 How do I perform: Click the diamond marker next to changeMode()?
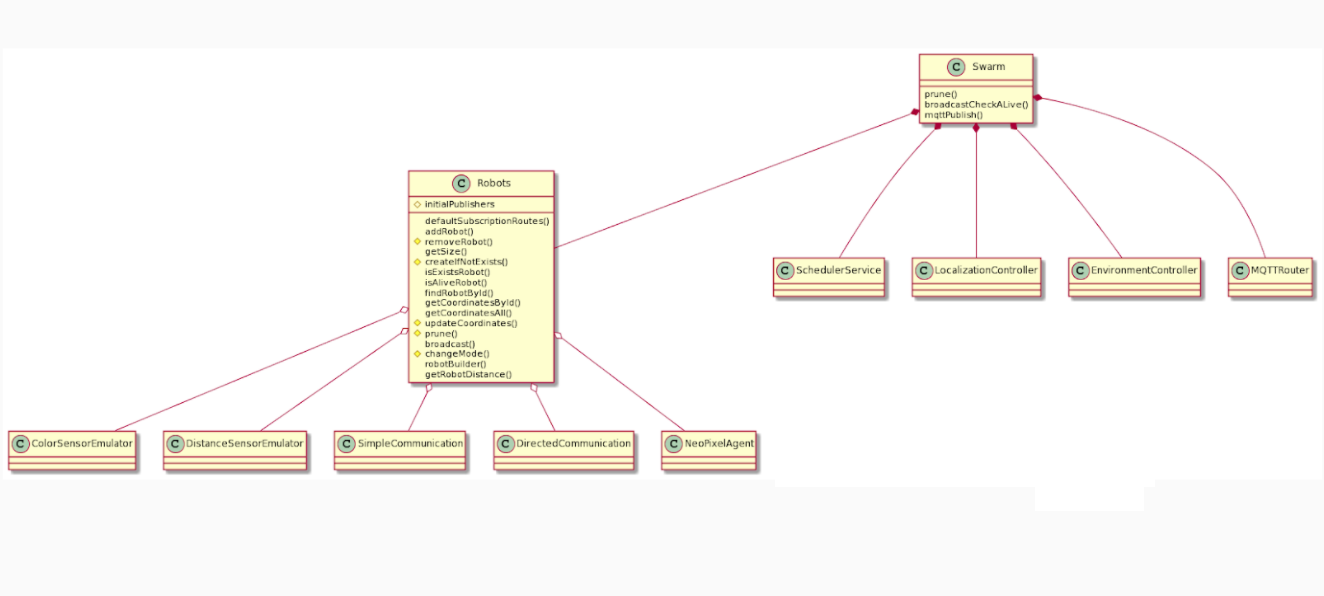pos(416,352)
